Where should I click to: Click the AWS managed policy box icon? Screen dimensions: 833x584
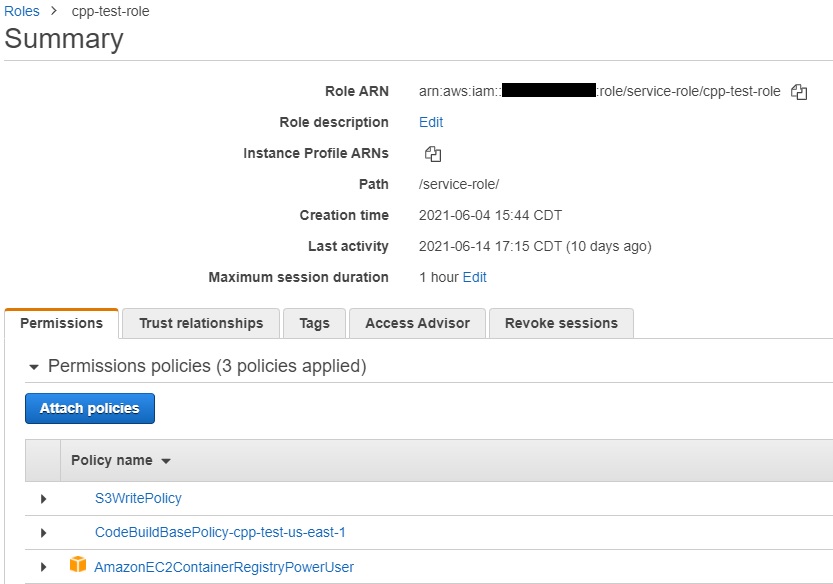(x=78, y=564)
